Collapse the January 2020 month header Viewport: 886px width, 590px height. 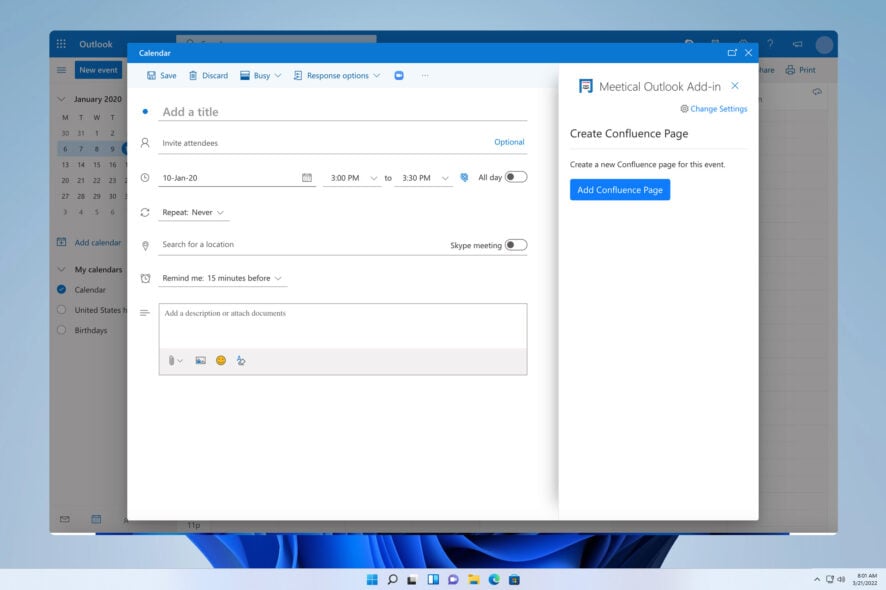60,98
